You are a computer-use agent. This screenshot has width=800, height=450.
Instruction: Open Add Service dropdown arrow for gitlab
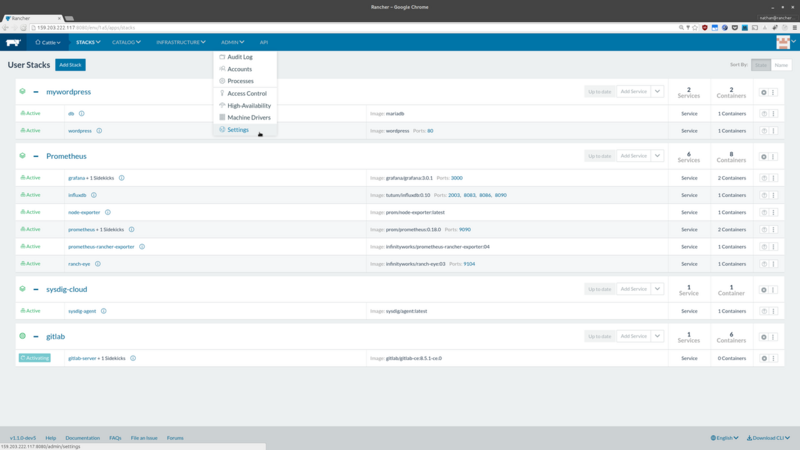(x=657, y=336)
